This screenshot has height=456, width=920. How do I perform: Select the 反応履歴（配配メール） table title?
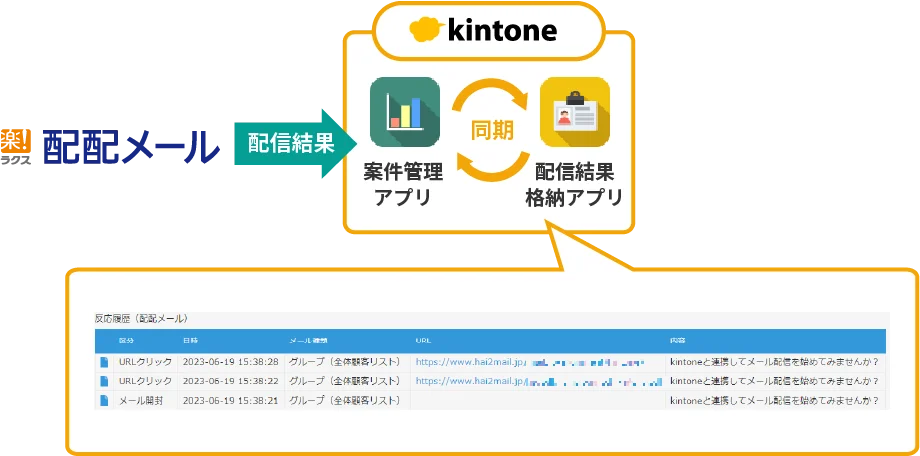pos(141,319)
